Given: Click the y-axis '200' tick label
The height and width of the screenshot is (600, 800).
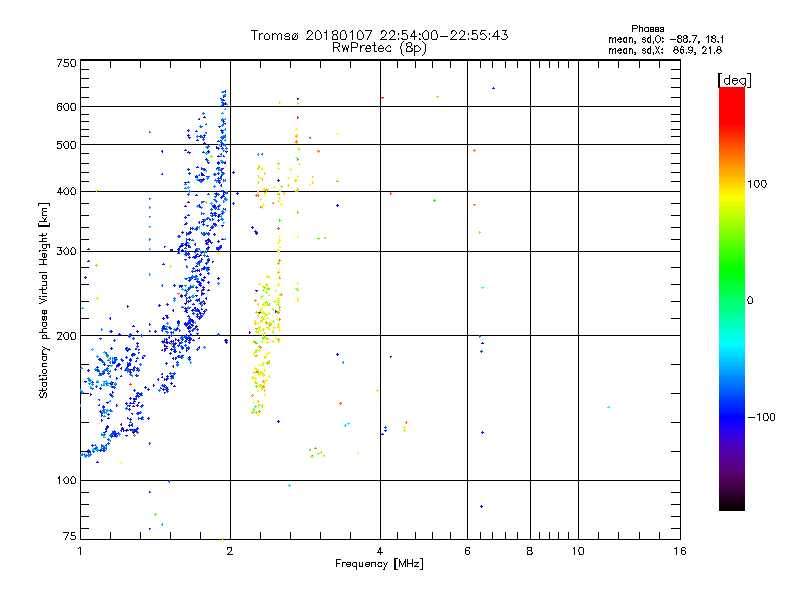Looking at the screenshot, I should (x=67, y=336).
